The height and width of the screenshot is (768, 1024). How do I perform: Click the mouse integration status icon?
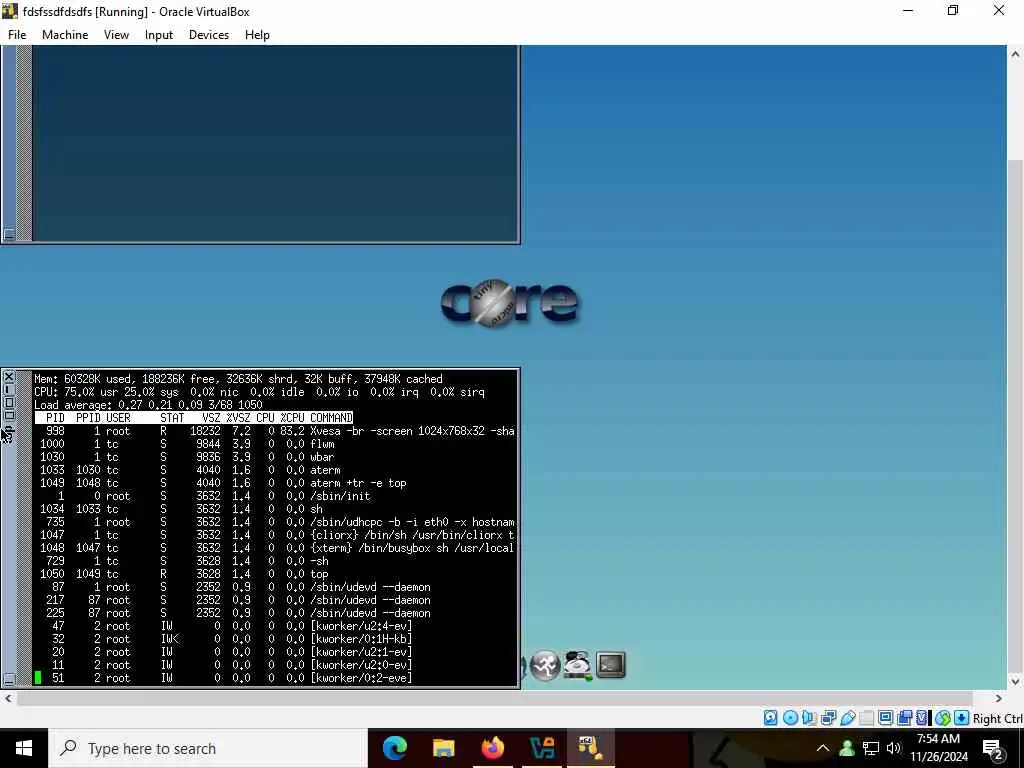(x=942, y=718)
